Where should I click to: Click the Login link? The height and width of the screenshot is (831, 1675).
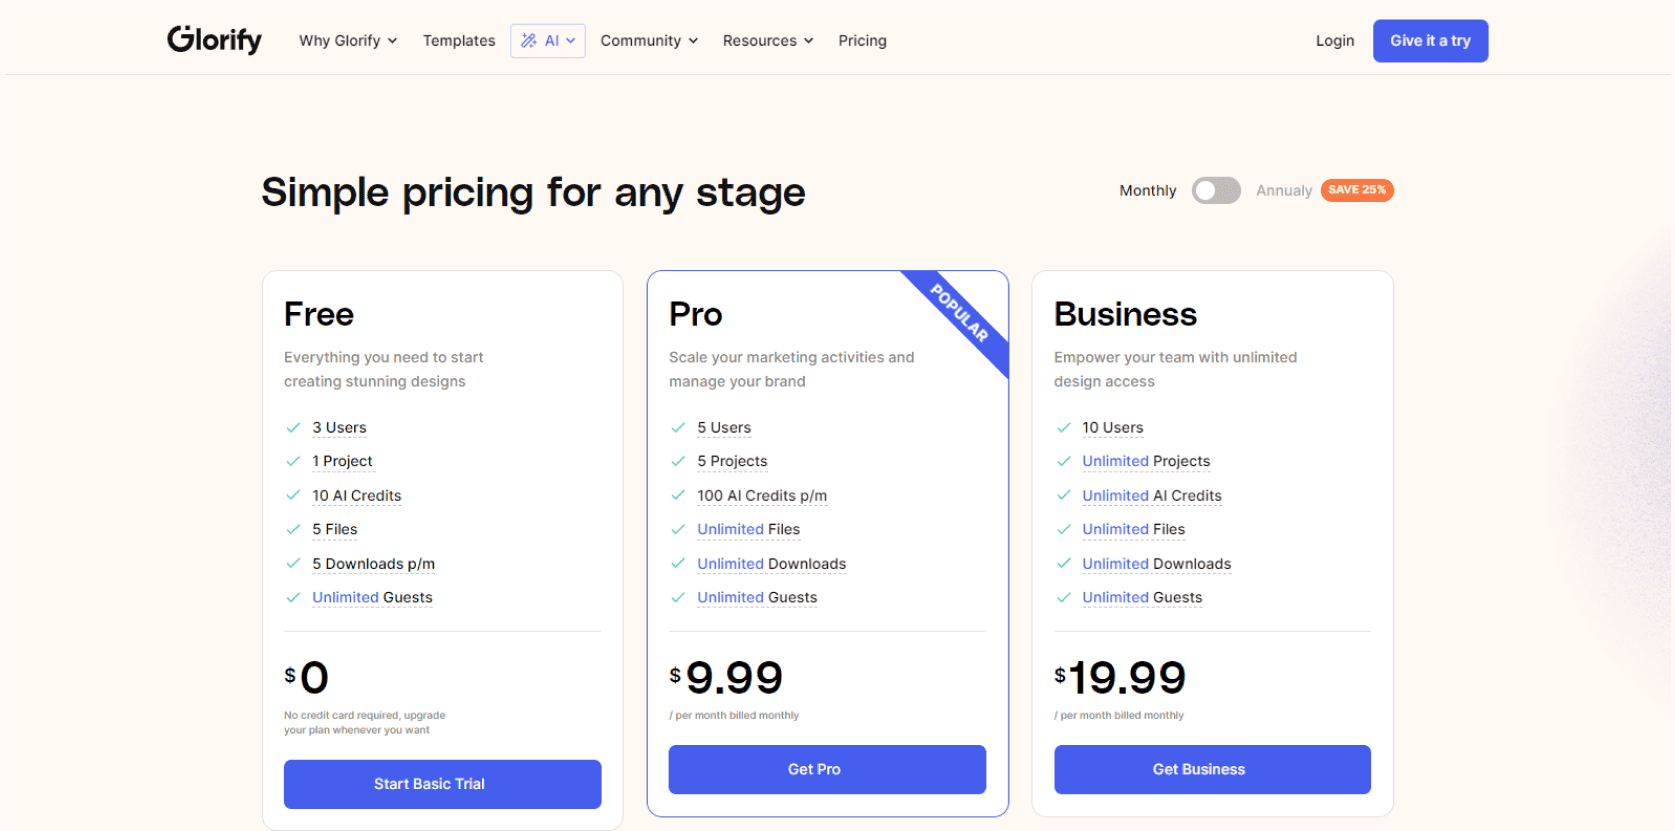(1335, 41)
